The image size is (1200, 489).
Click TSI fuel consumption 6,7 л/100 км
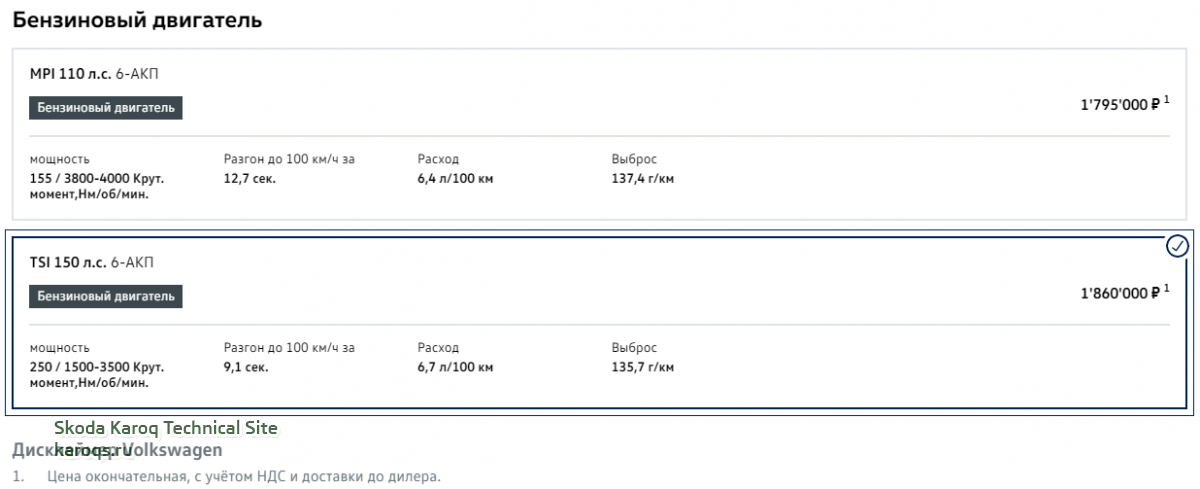tap(455, 367)
